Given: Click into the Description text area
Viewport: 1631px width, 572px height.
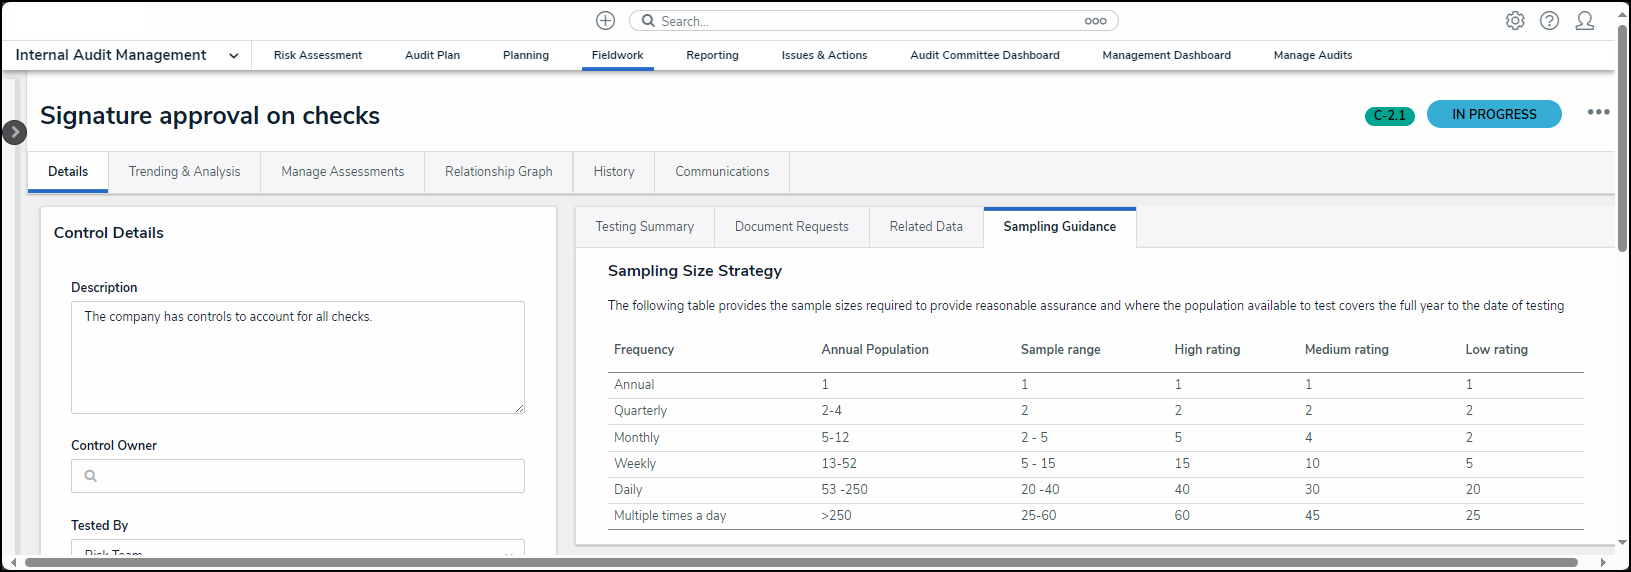Looking at the screenshot, I should (297, 357).
